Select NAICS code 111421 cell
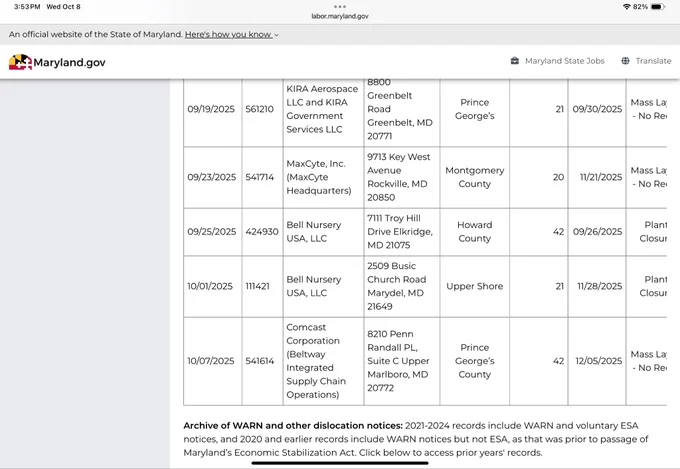680x469 pixels. pos(262,286)
